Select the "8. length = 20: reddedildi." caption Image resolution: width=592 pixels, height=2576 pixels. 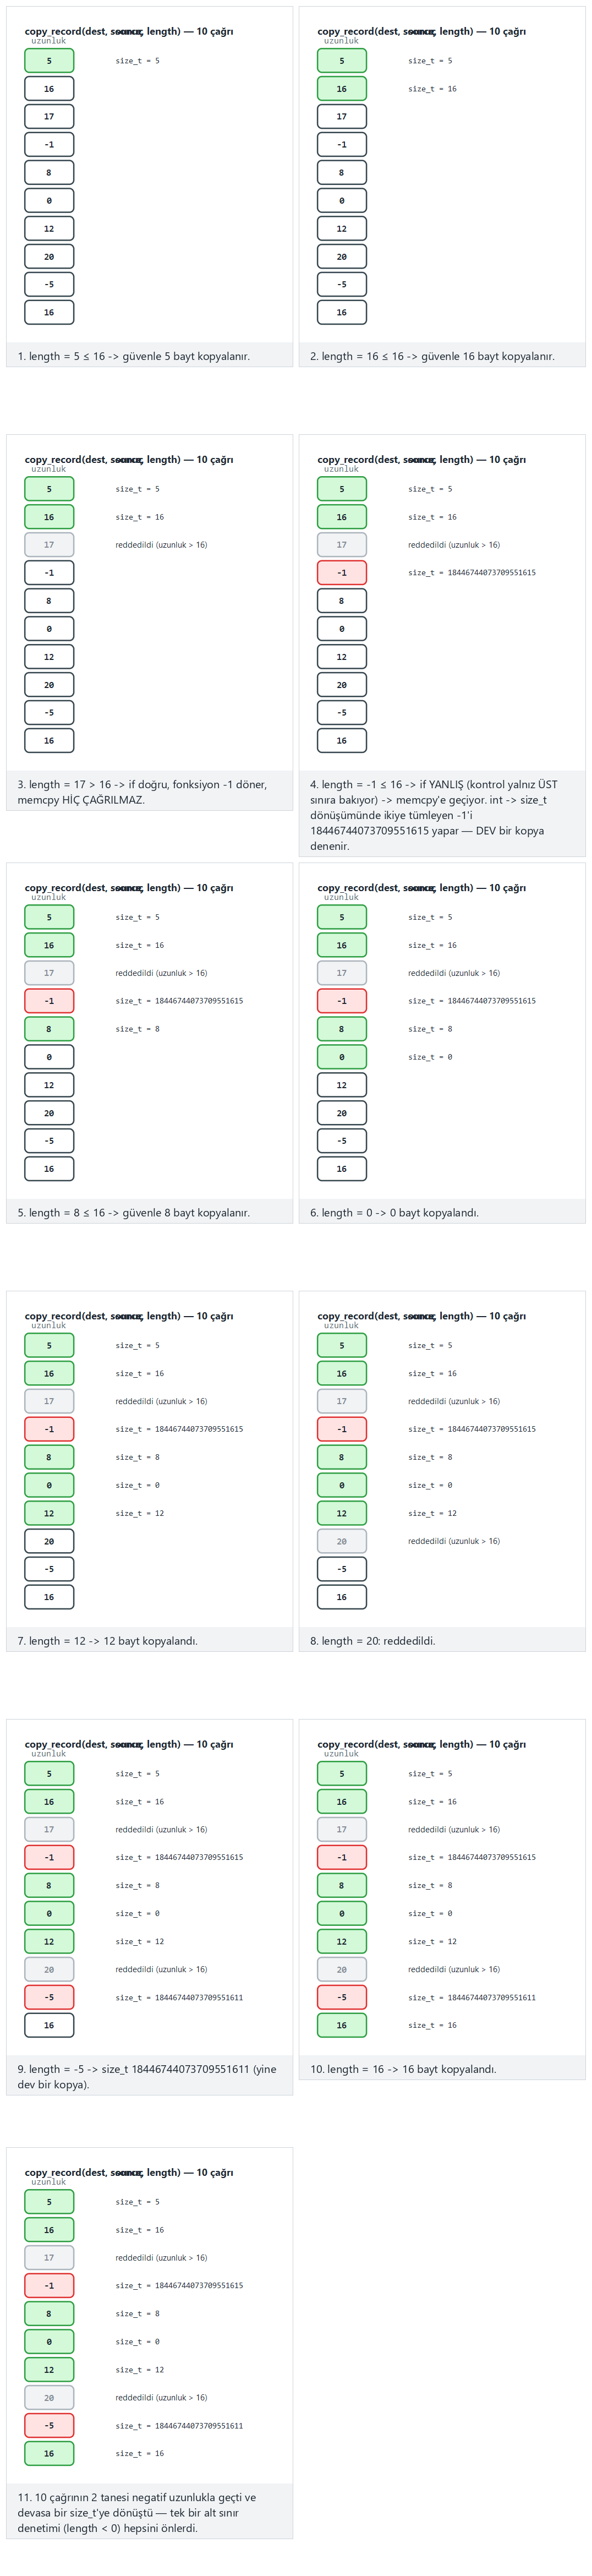pyautogui.click(x=373, y=1640)
